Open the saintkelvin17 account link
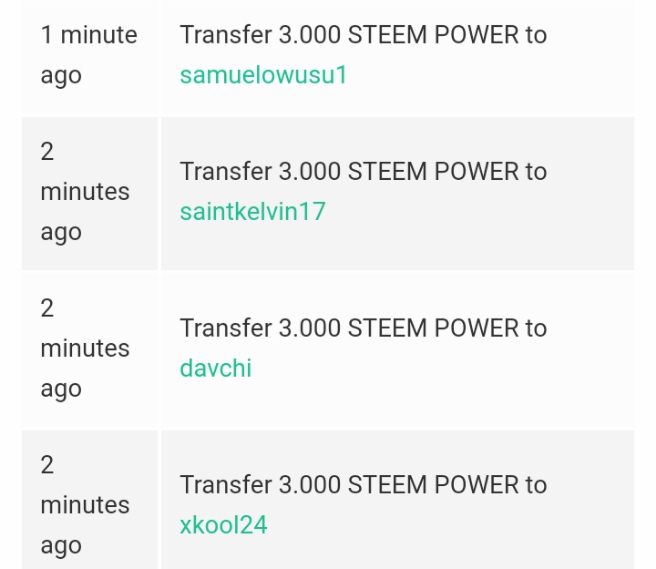This screenshot has width=656, height=569. tap(253, 211)
